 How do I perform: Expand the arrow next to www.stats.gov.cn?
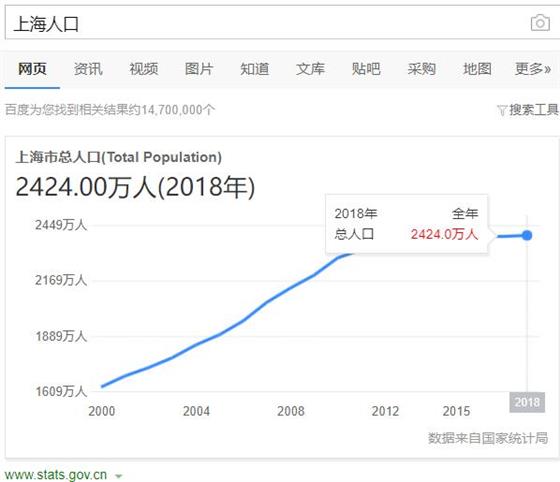[119, 476]
